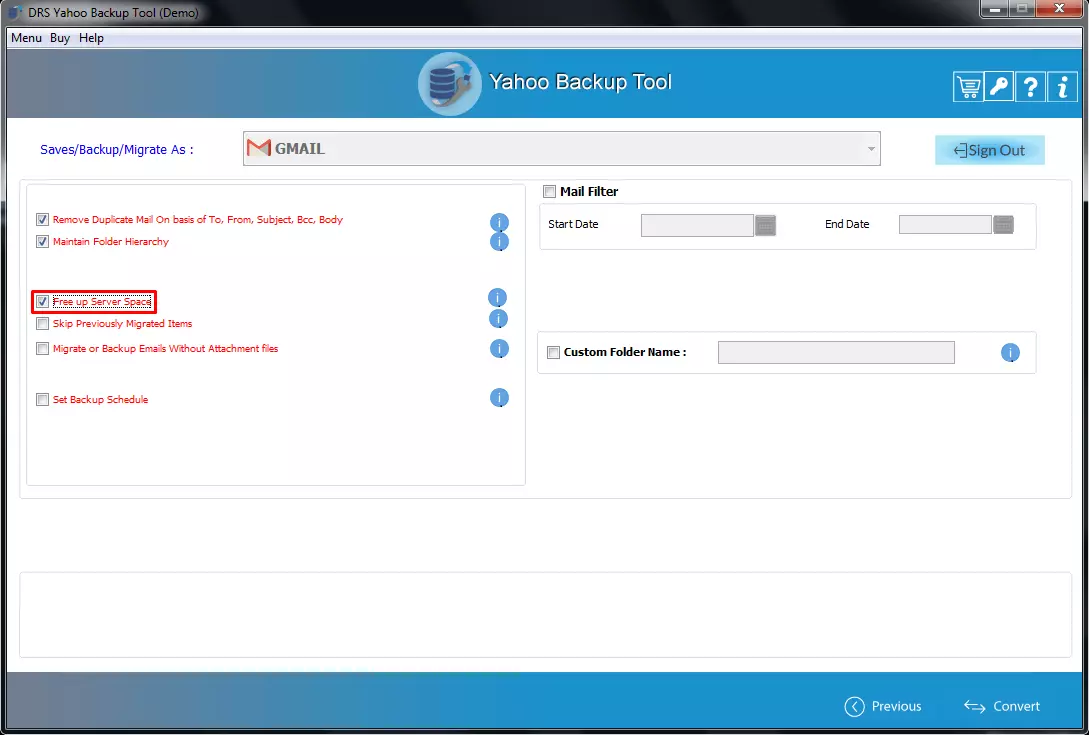Minimize the DRS Yahoo Backup Tool window

pyautogui.click(x=995, y=9)
